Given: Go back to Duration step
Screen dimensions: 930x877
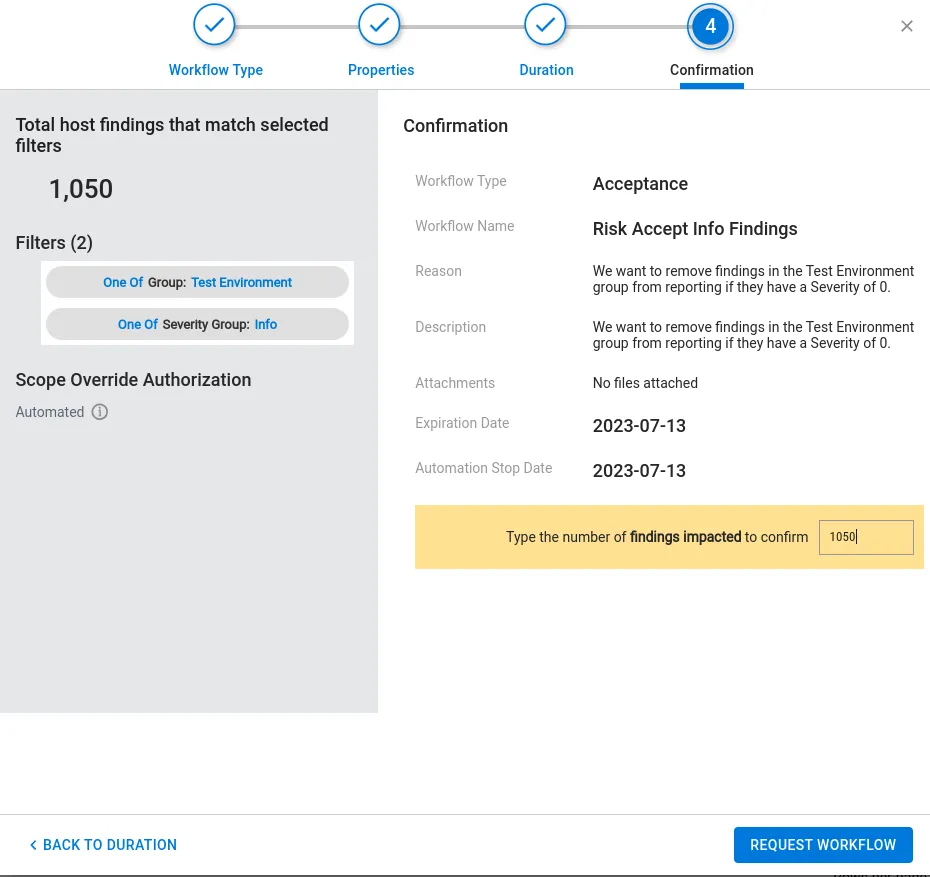Looking at the screenshot, I should [103, 844].
